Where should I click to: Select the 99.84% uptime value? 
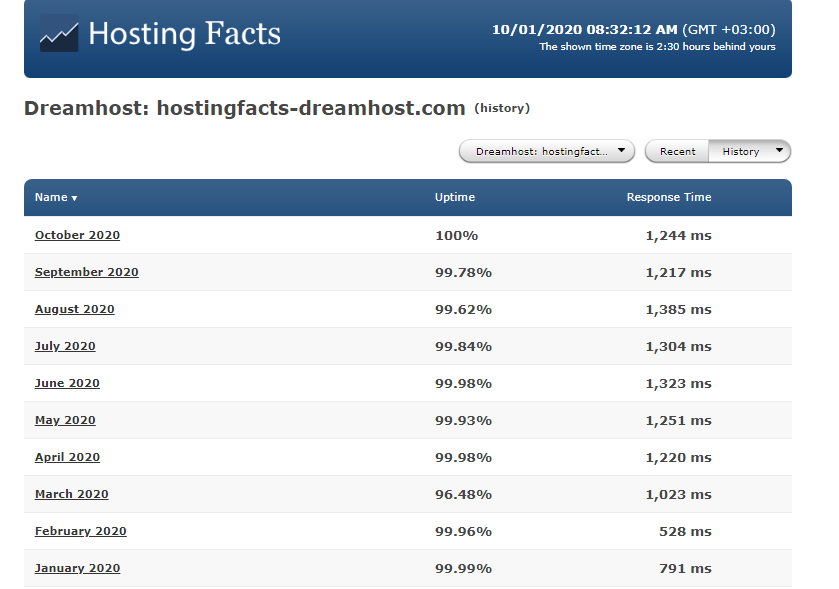(x=463, y=346)
